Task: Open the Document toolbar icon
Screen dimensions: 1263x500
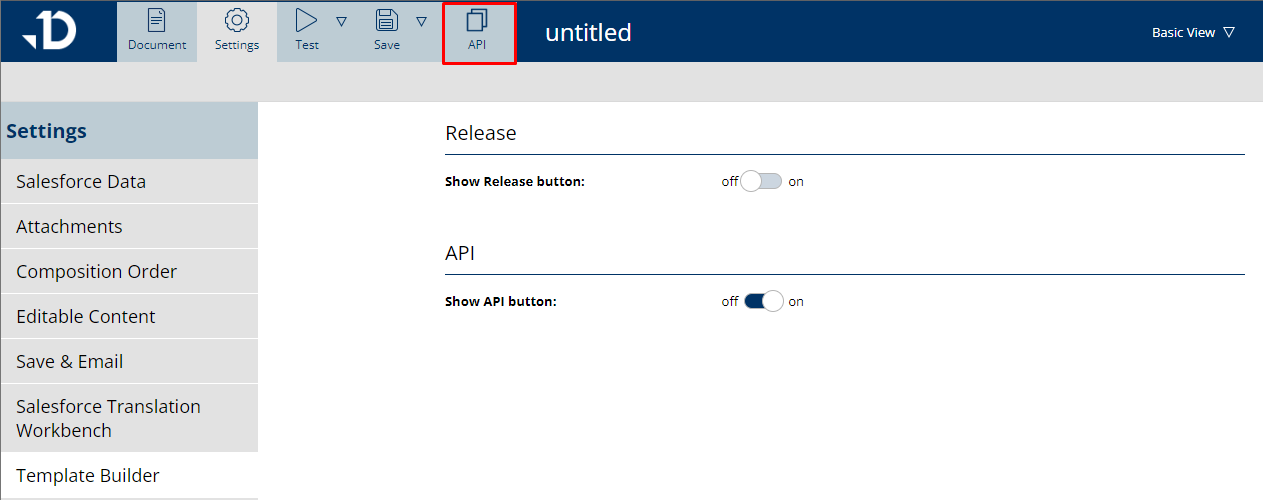Action: point(157,21)
